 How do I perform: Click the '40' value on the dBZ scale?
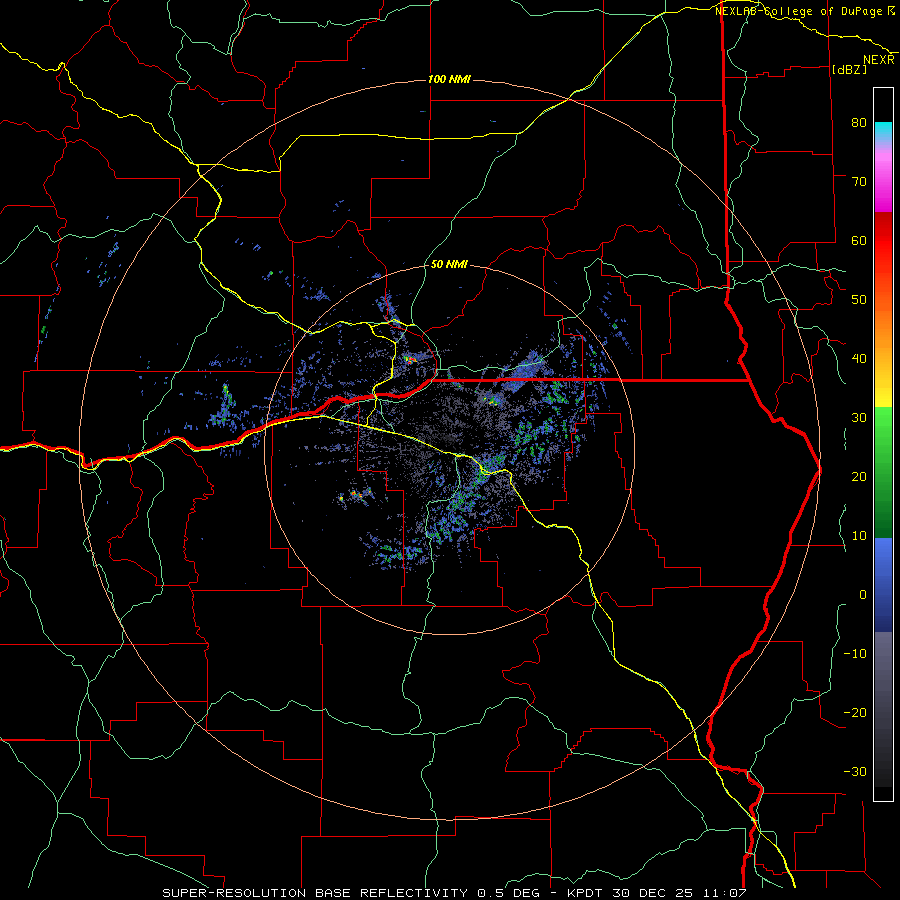point(859,359)
